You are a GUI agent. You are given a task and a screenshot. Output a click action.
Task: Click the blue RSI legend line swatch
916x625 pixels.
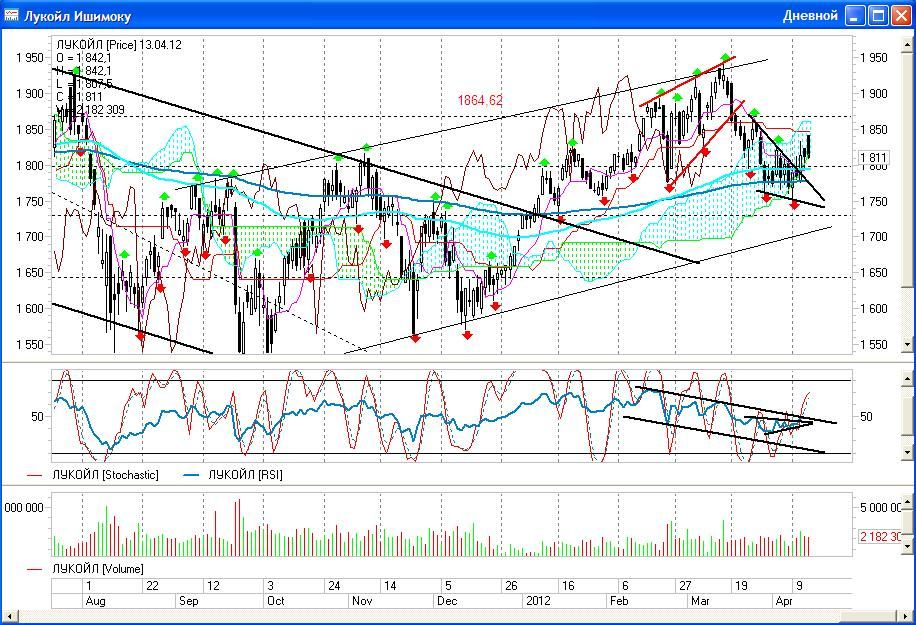pyautogui.click(x=192, y=475)
